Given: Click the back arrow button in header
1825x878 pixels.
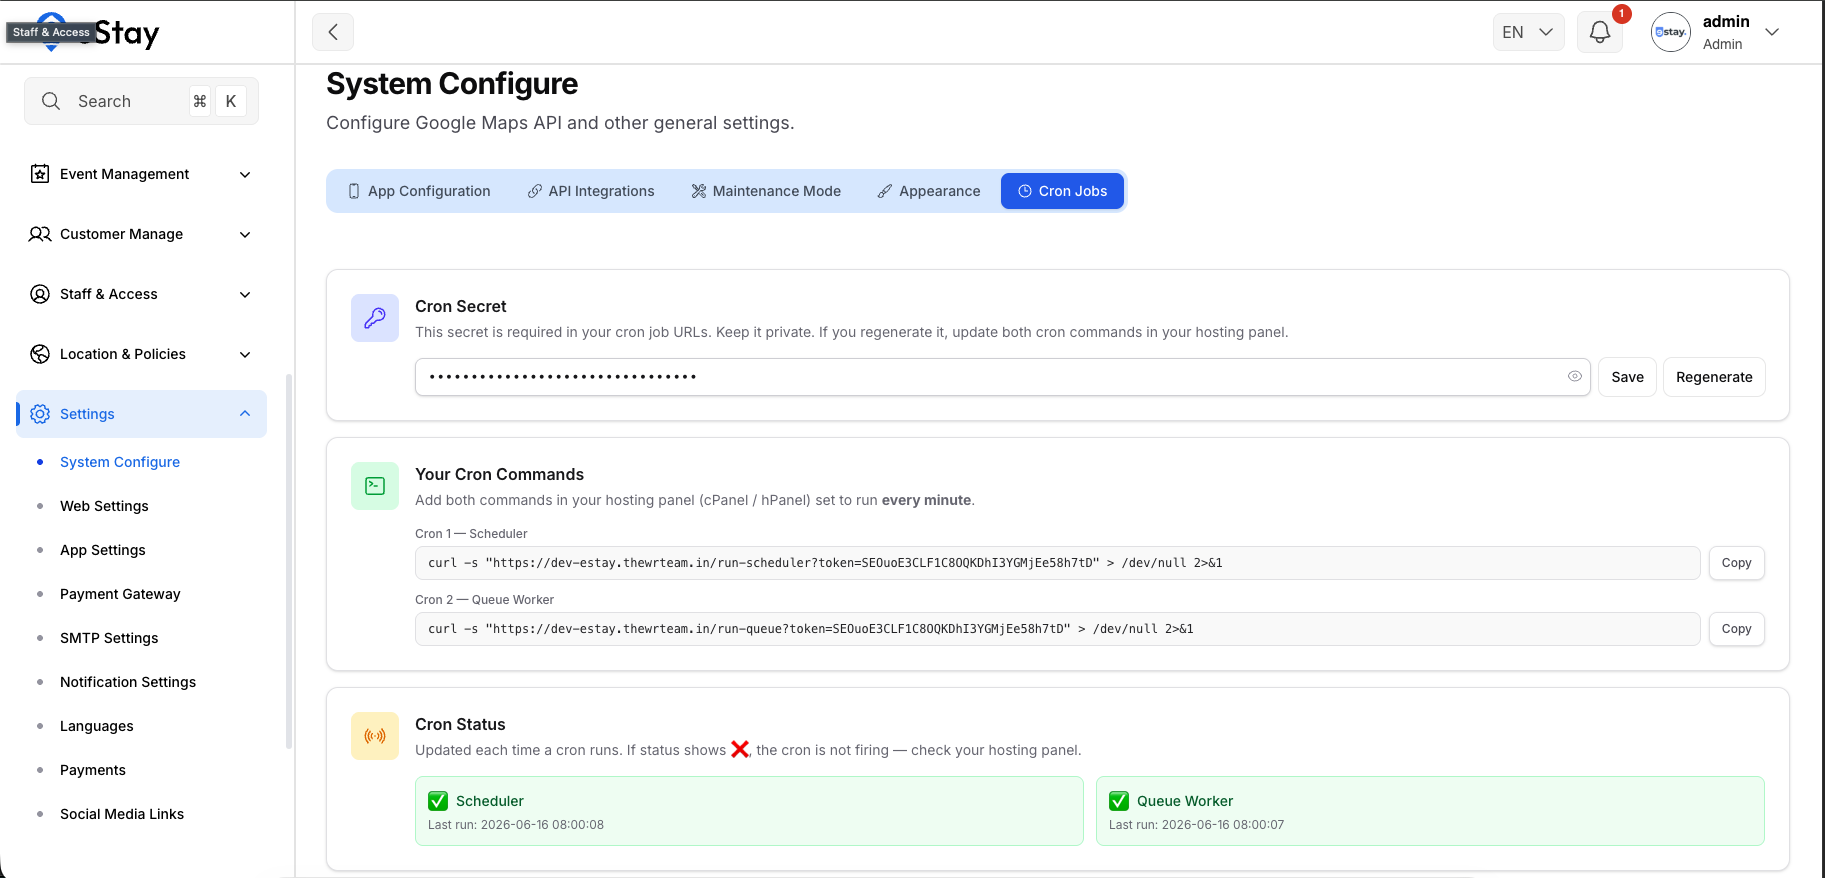Looking at the screenshot, I should (x=333, y=32).
